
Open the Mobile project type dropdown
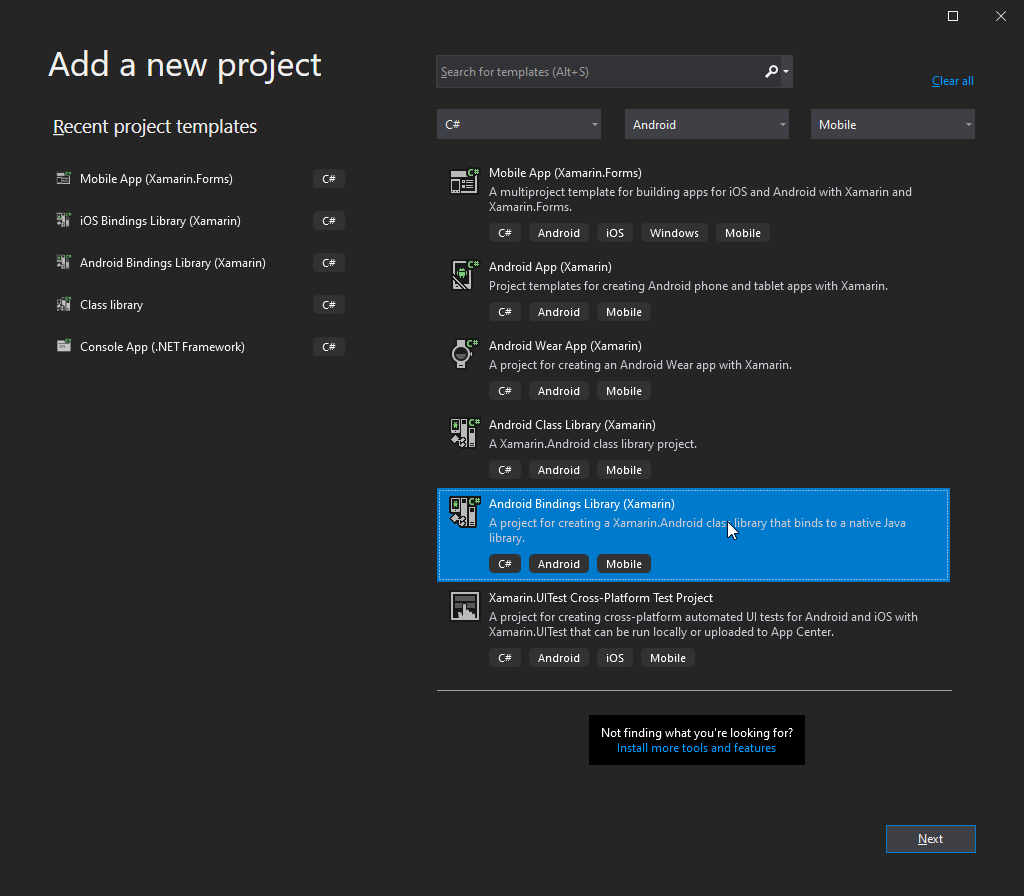point(892,124)
